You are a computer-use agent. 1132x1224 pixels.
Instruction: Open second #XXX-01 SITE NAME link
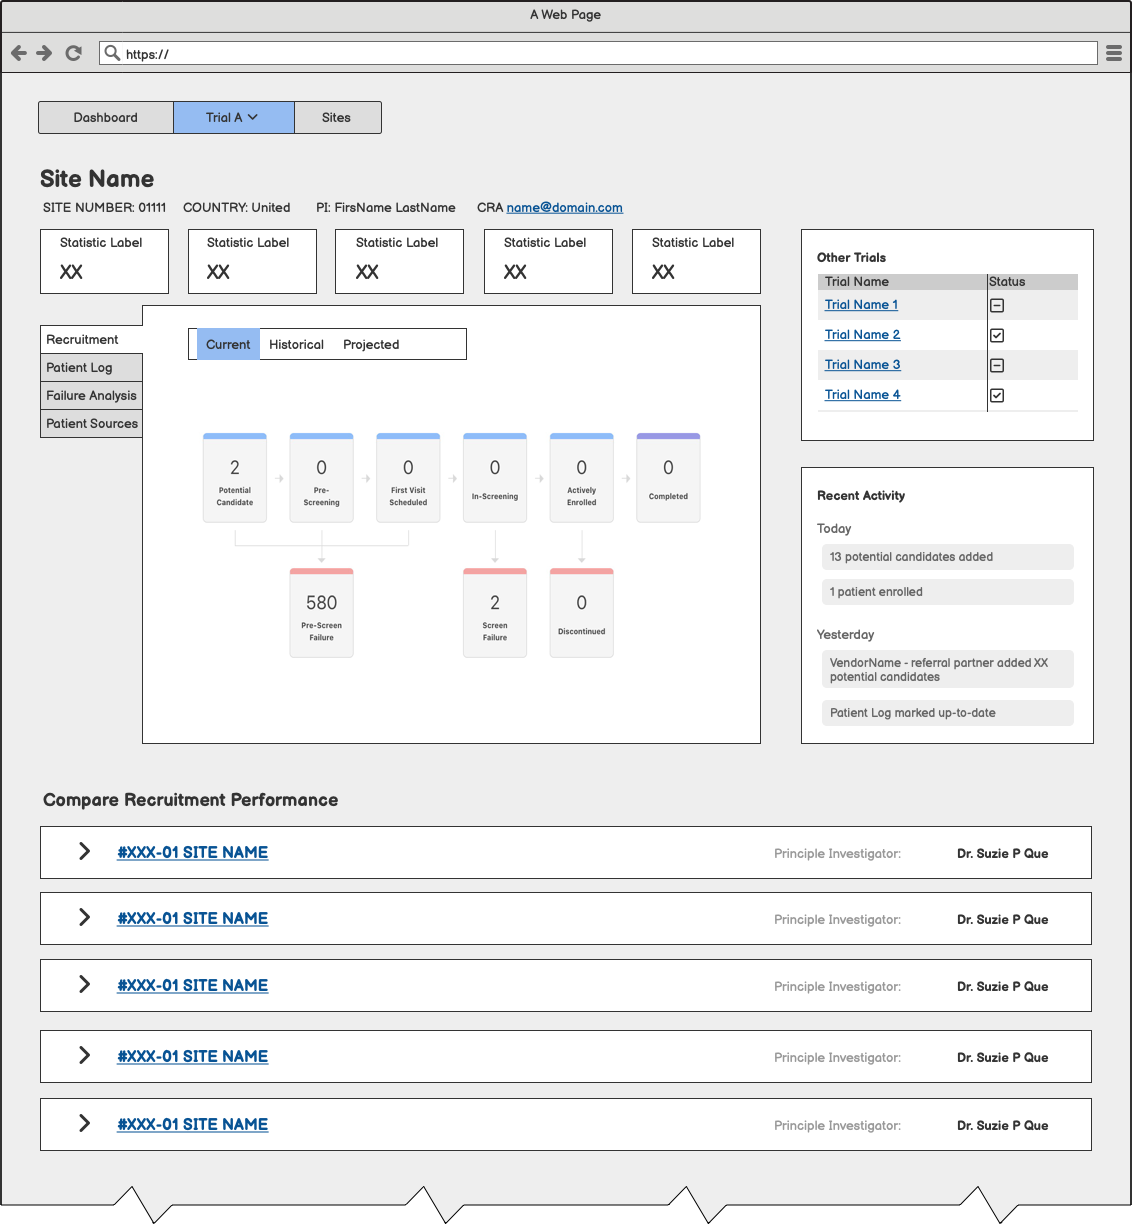[x=193, y=919]
